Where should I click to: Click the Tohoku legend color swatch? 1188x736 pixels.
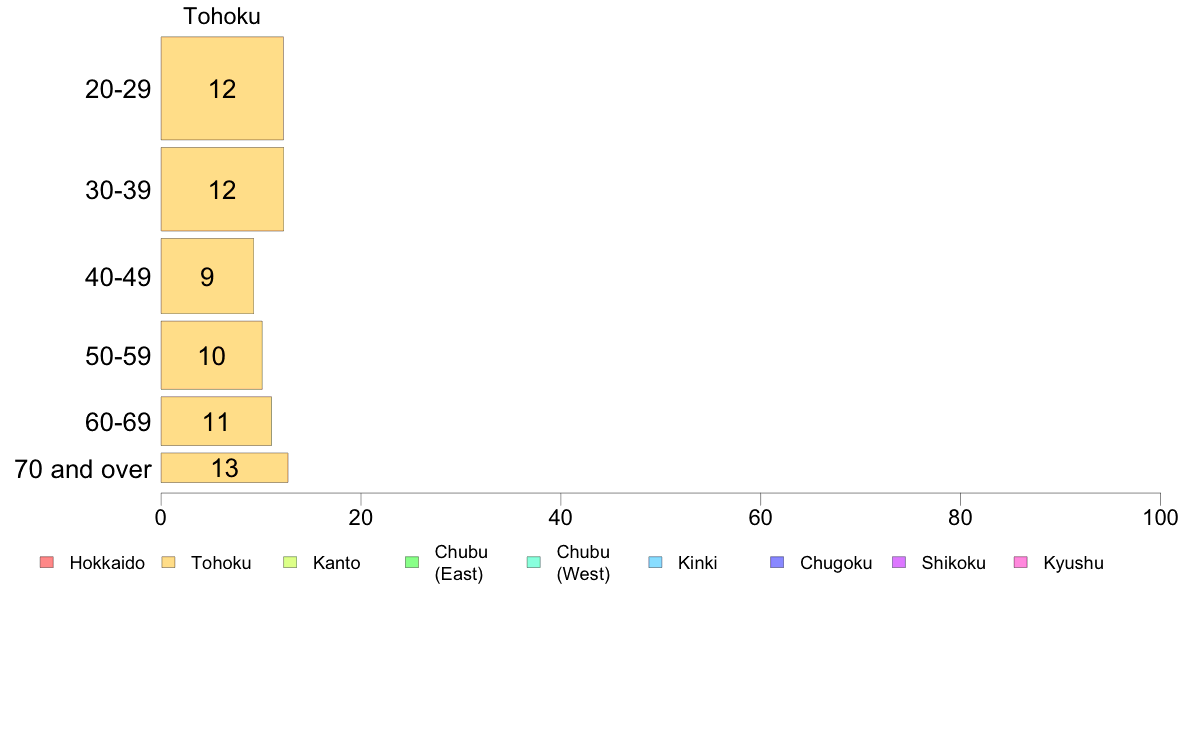pyautogui.click(x=168, y=562)
